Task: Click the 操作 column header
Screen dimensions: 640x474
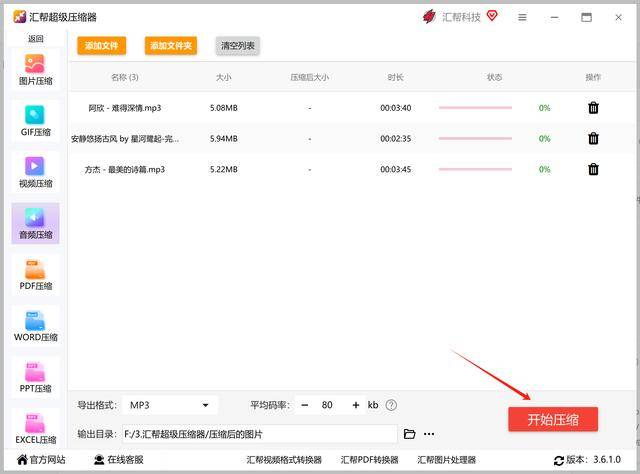Action: (x=593, y=77)
